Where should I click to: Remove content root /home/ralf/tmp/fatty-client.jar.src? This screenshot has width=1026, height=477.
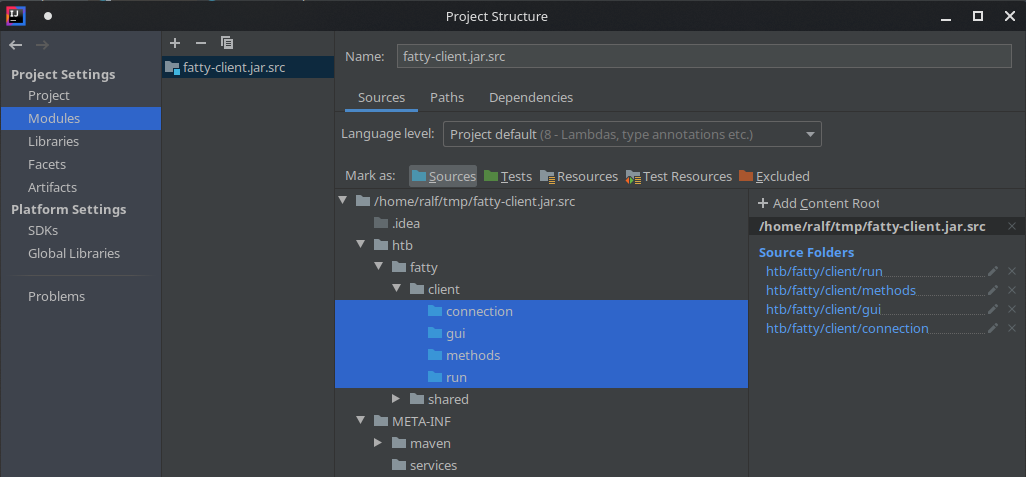tap(1012, 227)
